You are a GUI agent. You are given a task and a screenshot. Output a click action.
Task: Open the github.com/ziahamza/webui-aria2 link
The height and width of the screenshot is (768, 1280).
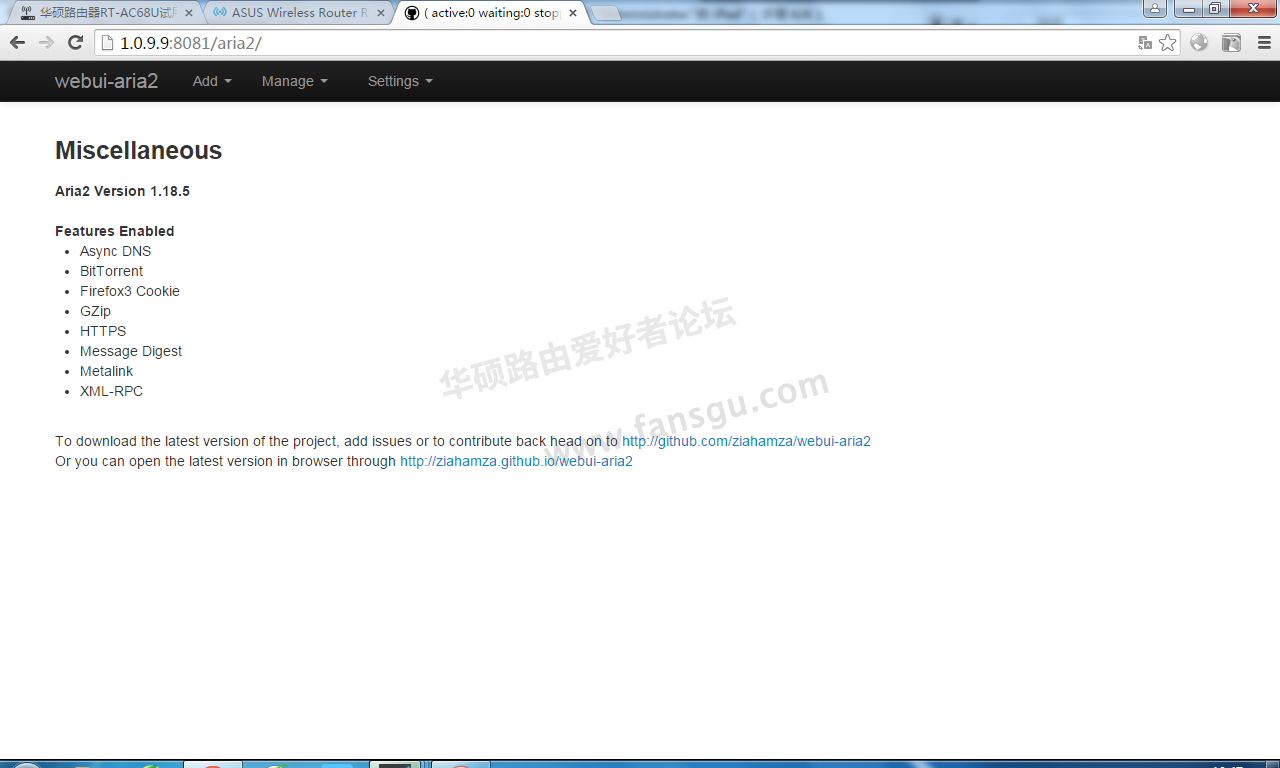pyautogui.click(x=746, y=441)
